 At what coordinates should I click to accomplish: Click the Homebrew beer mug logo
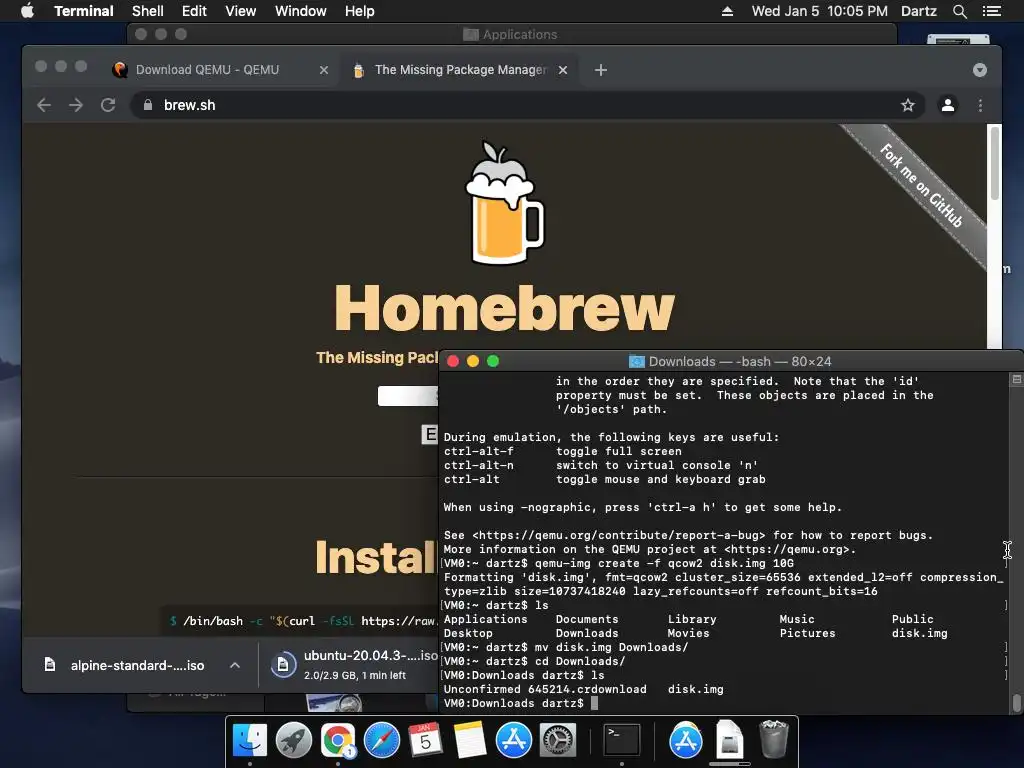tap(504, 203)
